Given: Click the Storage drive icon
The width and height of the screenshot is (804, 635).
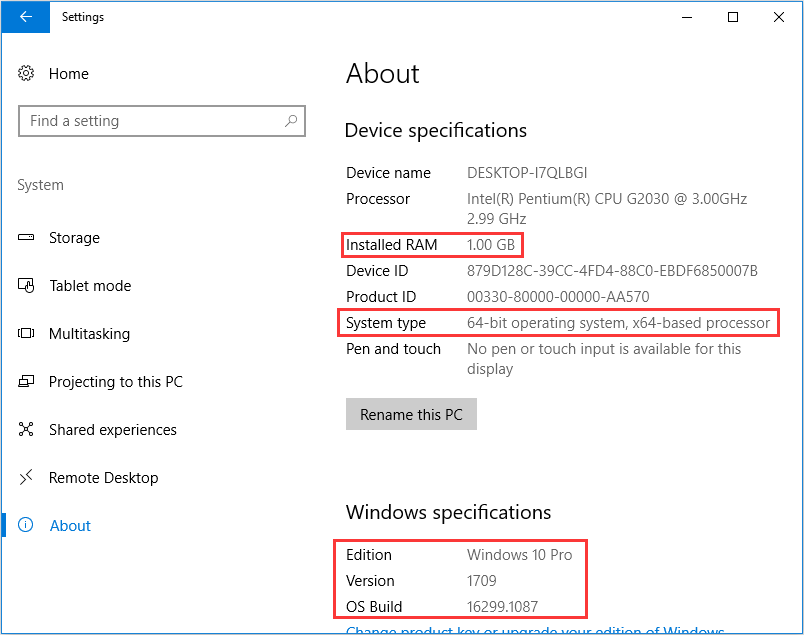Looking at the screenshot, I should tap(26, 237).
